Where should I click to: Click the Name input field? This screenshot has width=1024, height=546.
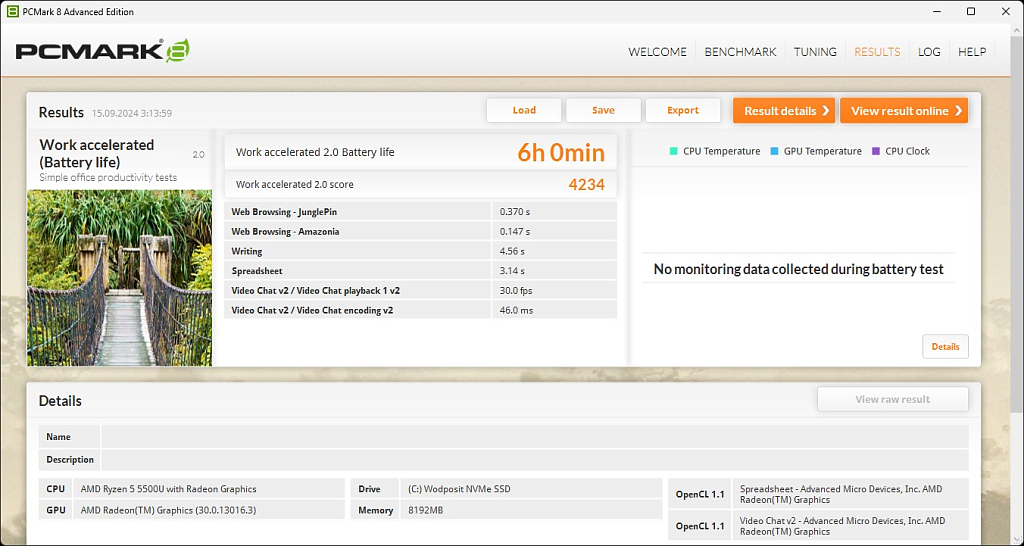[534, 437]
